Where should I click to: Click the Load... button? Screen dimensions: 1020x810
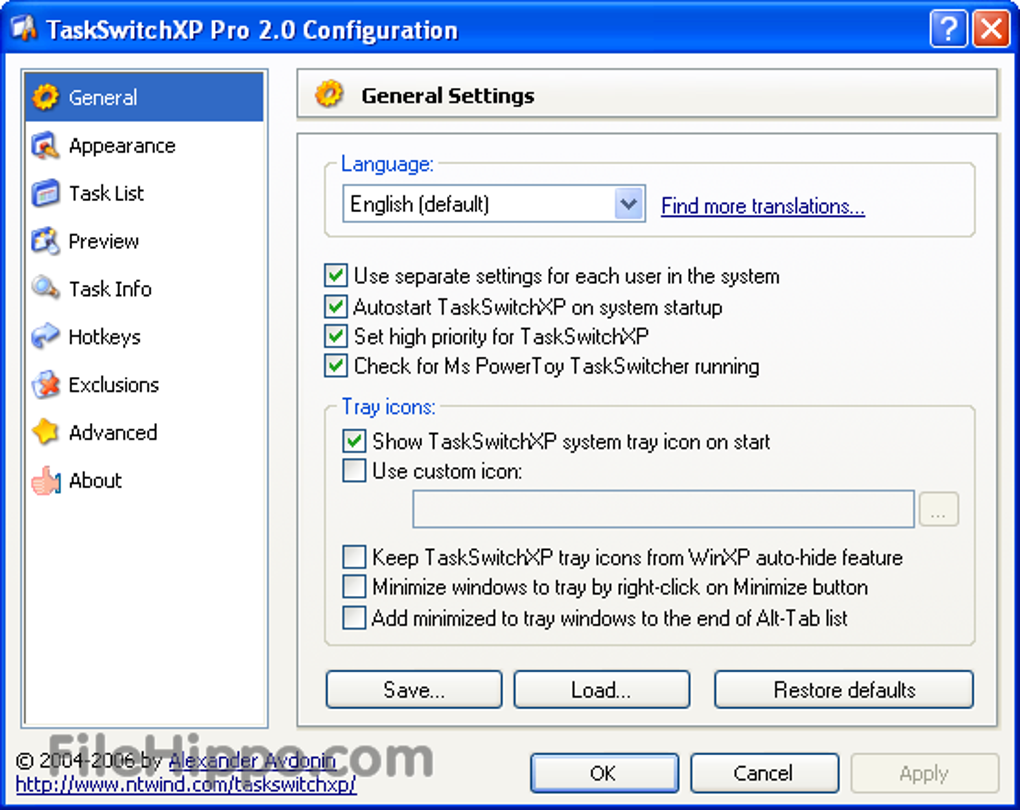click(x=601, y=690)
